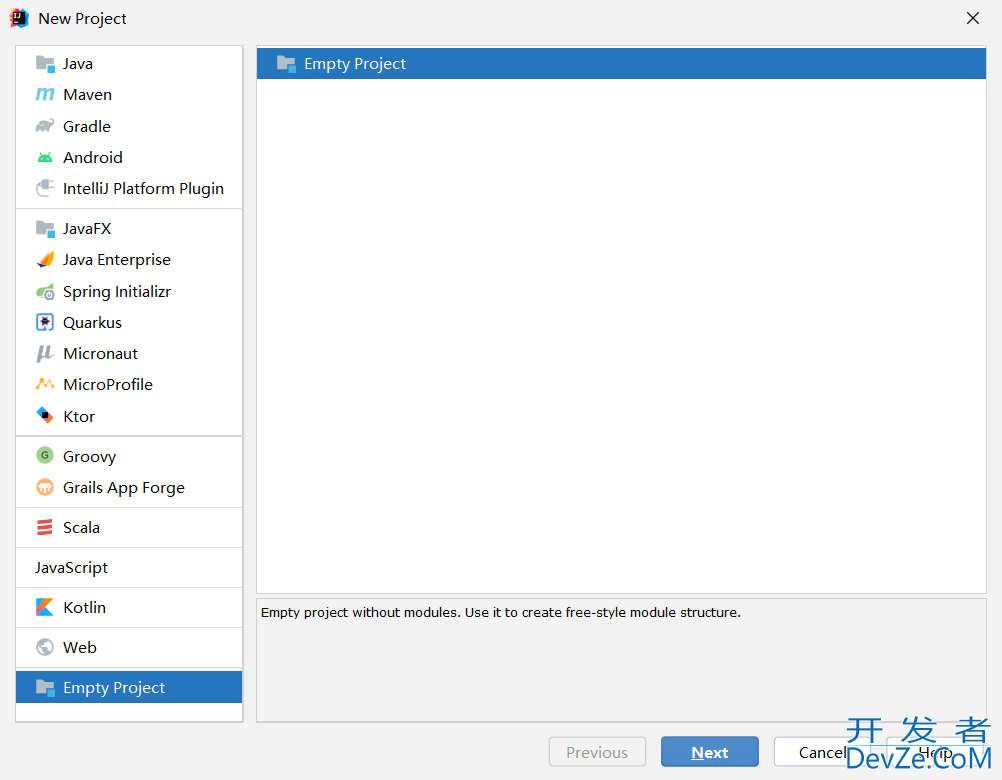Select JavaFX from the list
This screenshot has height=780, width=1002.
pos(87,229)
